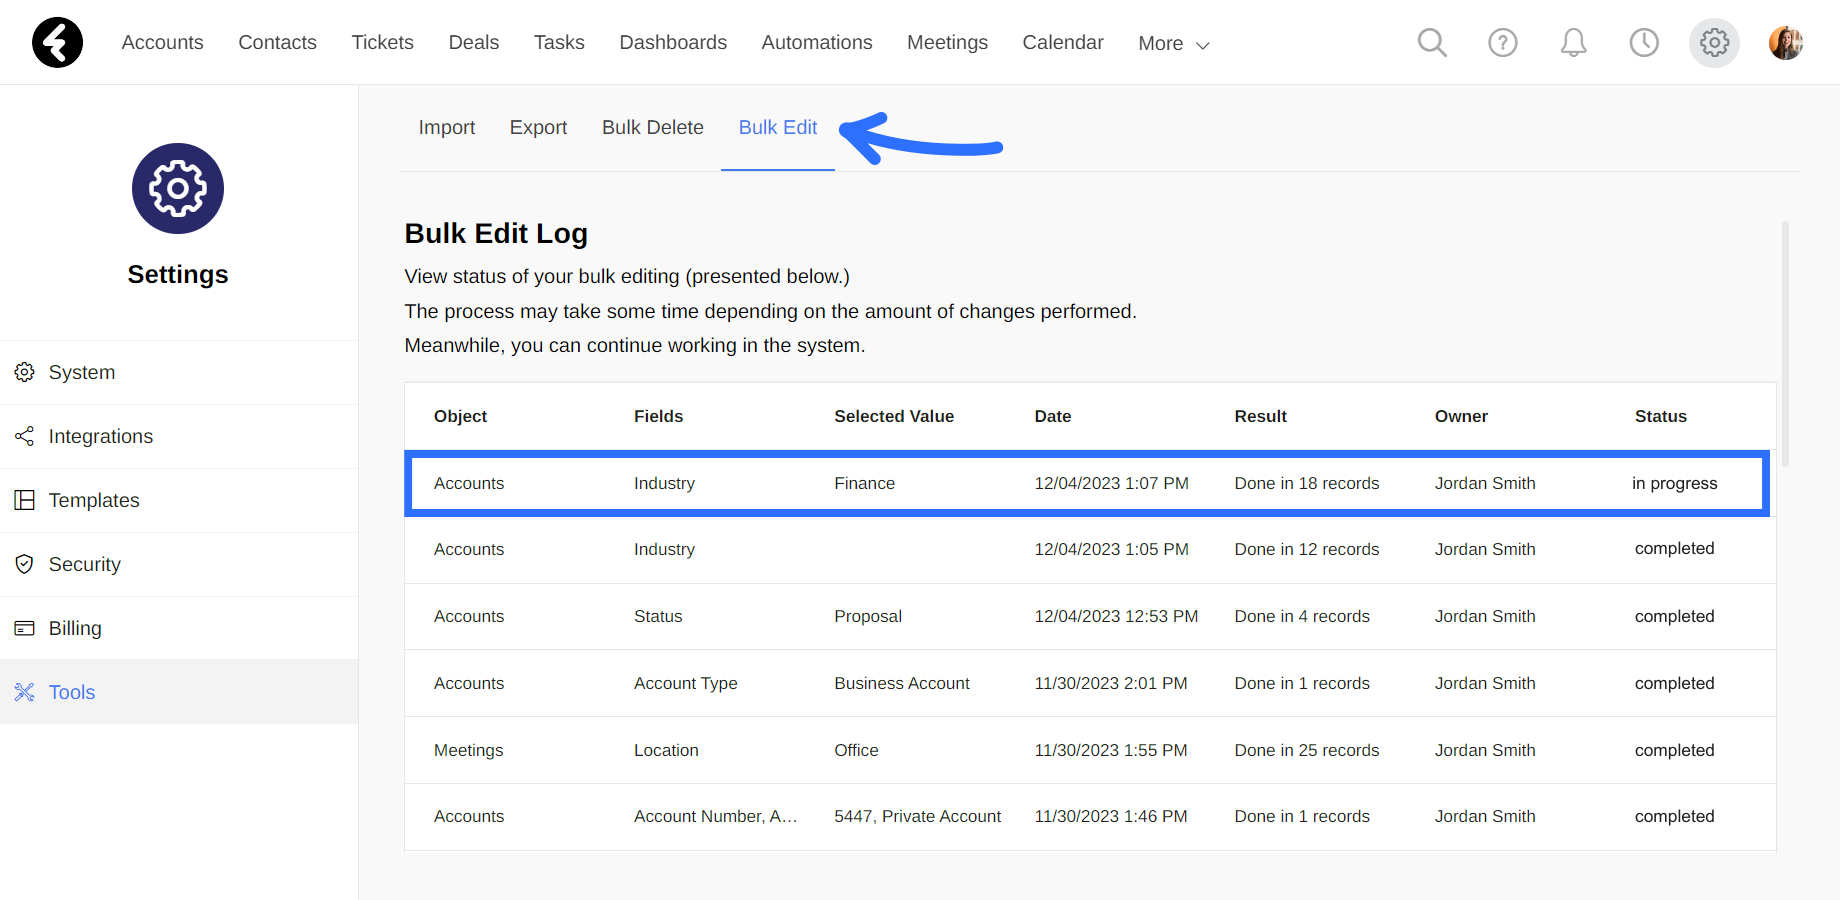The width and height of the screenshot is (1840, 900).
Task: Open Tools settings section
Action: (179, 692)
